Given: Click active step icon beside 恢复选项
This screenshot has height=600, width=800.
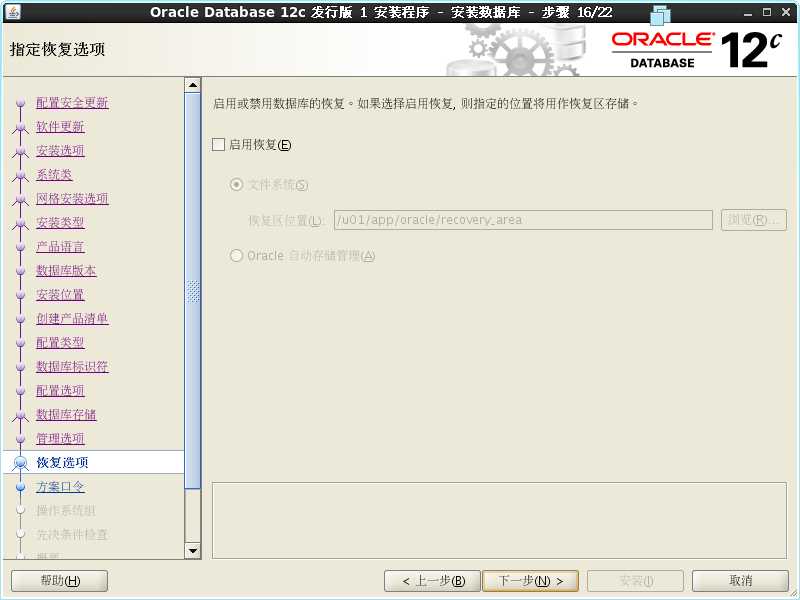Looking at the screenshot, I should click(x=20, y=463).
